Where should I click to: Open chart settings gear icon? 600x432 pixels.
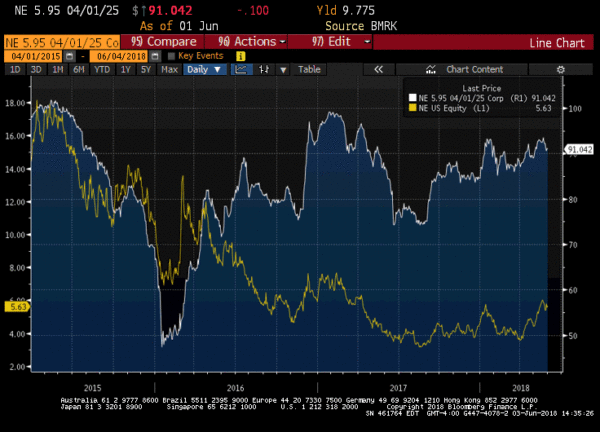[x=561, y=70]
